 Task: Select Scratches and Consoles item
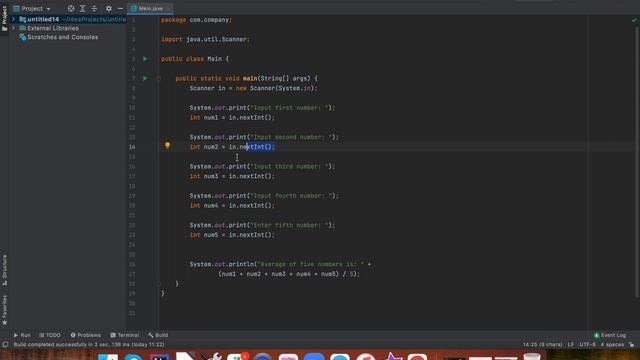[62, 37]
